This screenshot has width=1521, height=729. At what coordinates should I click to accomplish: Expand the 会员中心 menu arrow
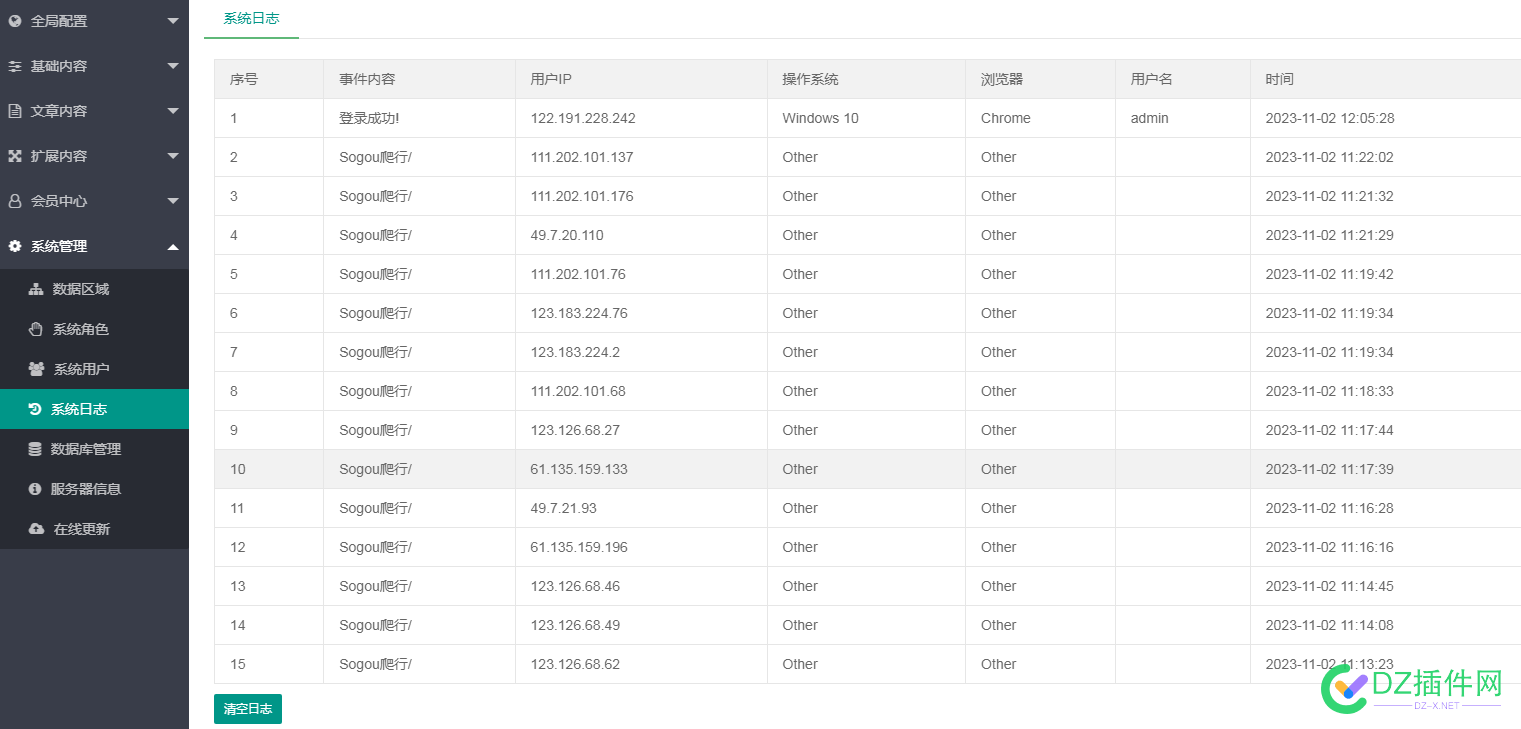pos(173,201)
